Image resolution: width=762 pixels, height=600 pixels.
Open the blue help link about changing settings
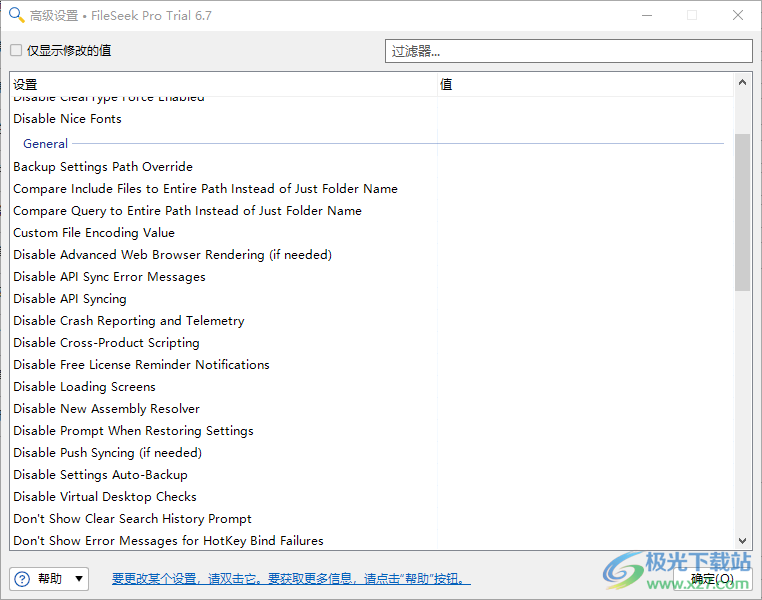tap(291, 579)
